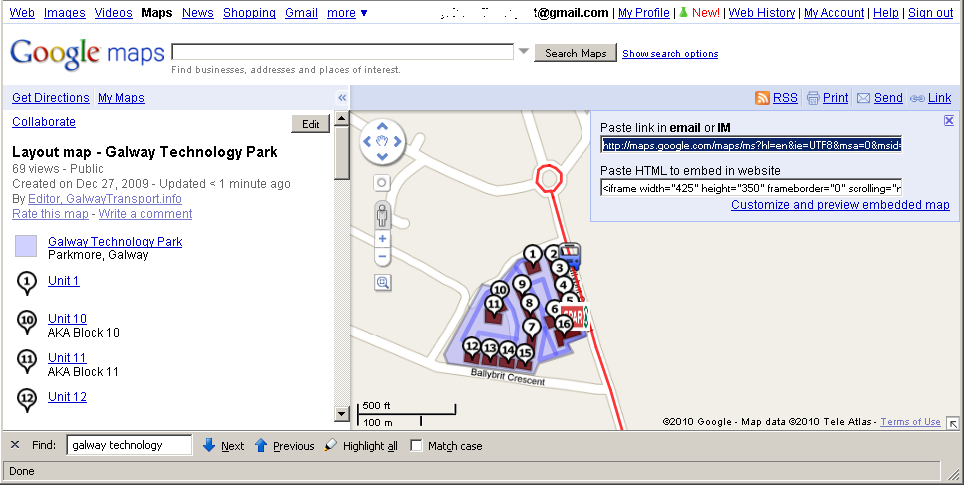Image resolution: width=967 pixels, height=486 pixels.
Task: Click the paste-link URL field
Action: [751, 145]
